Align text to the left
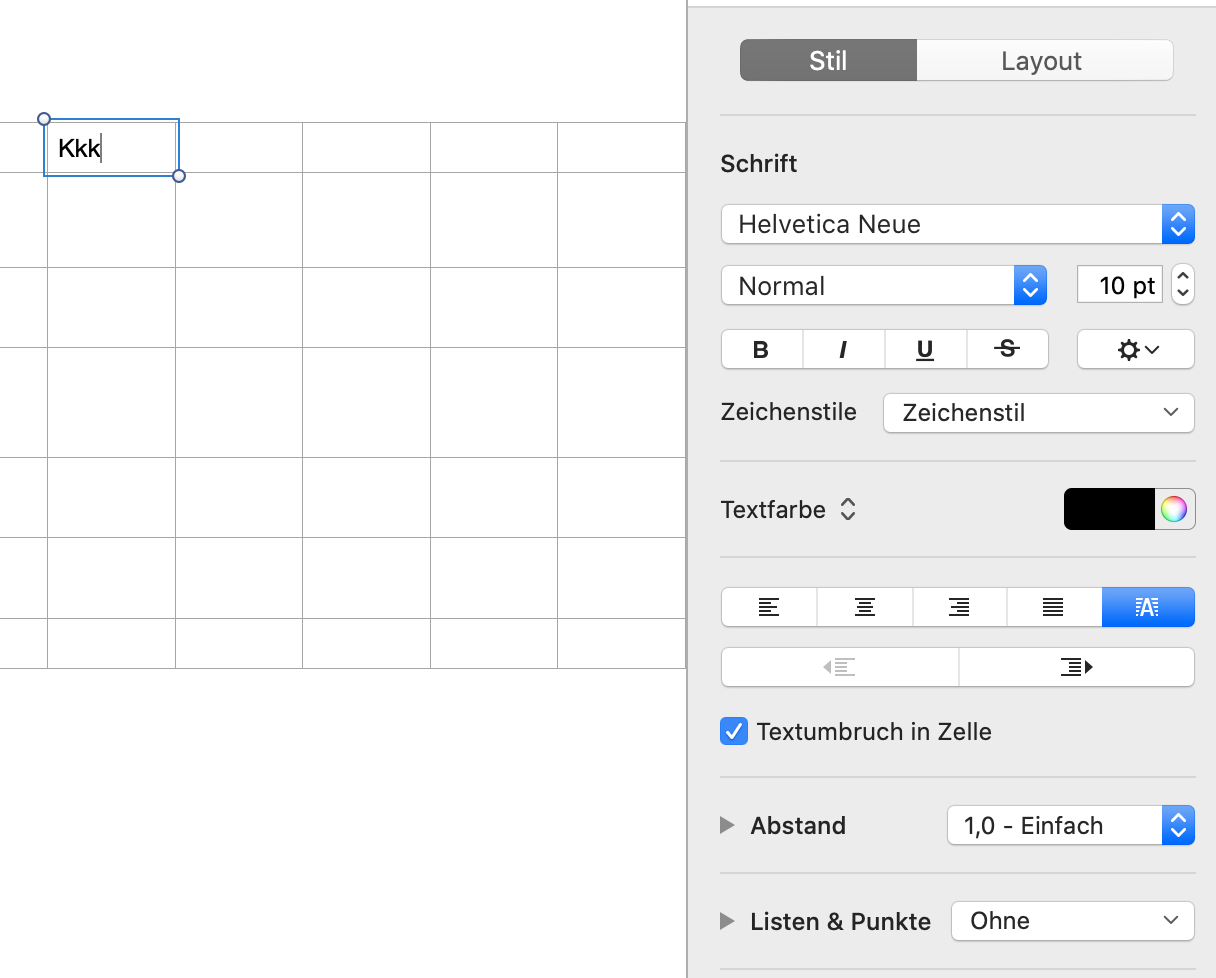 pos(769,607)
